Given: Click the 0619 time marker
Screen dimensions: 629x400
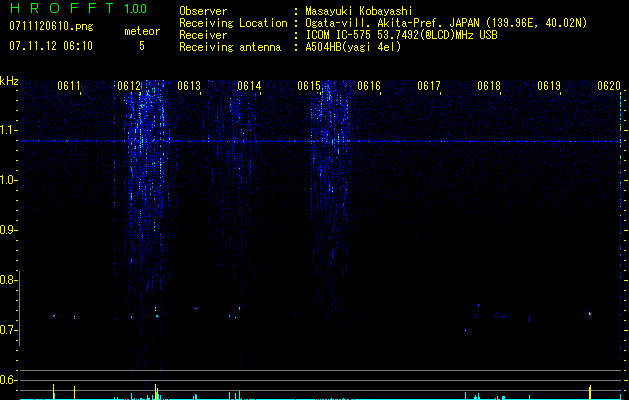Looking at the screenshot, I should coord(549,86).
